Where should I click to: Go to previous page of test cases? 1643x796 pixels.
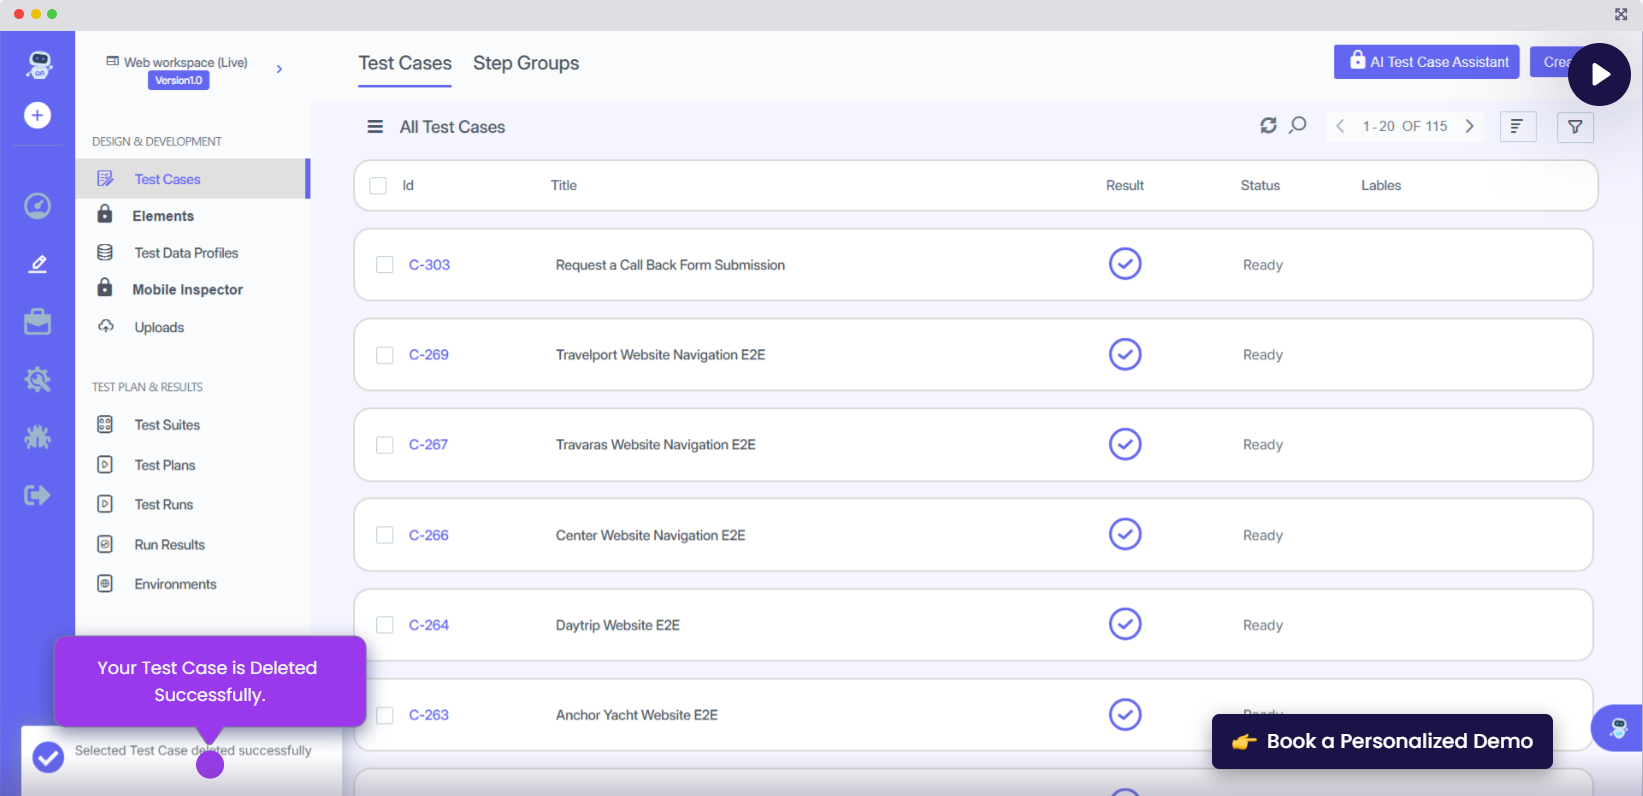[x=1340, y=126]
